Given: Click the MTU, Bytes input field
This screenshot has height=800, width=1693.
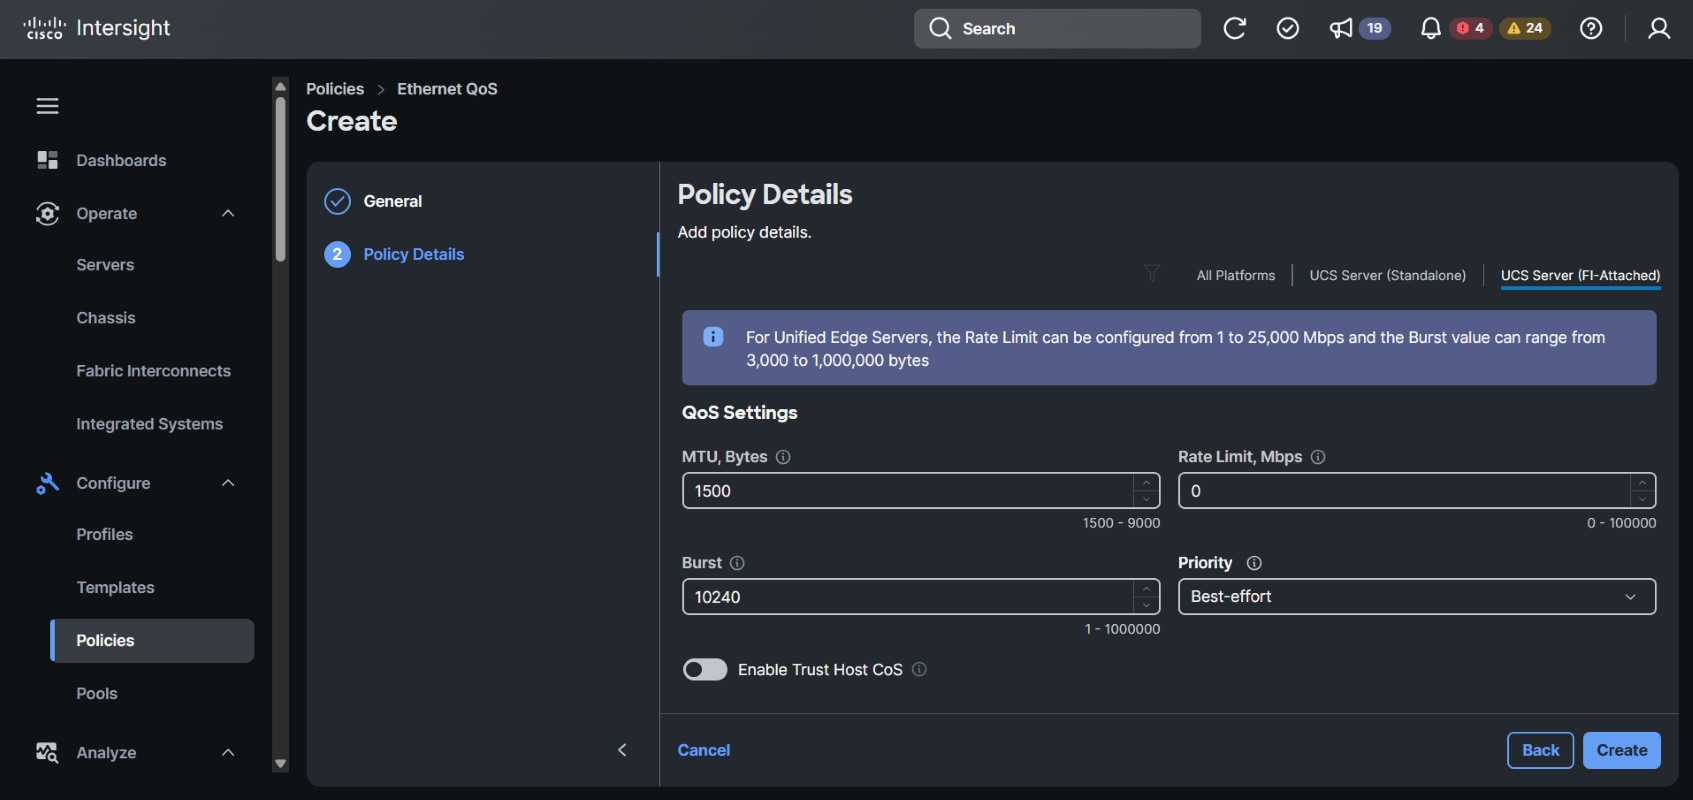Looking at the screenshot, I should (907, 491).
